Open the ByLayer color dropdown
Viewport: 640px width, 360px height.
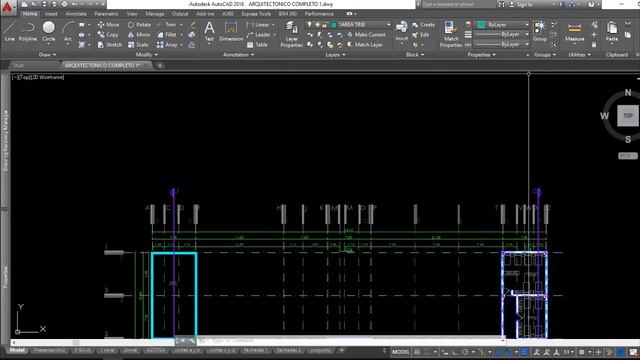[527, 24]
